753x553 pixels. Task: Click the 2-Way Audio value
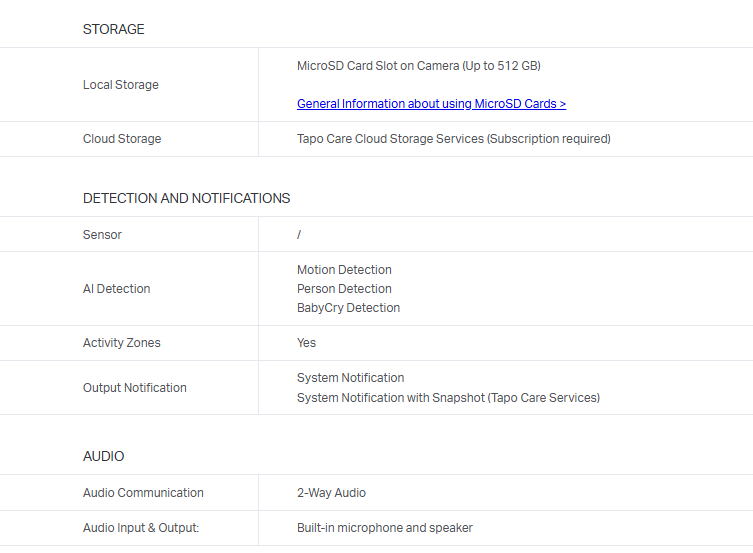point(331,493)
